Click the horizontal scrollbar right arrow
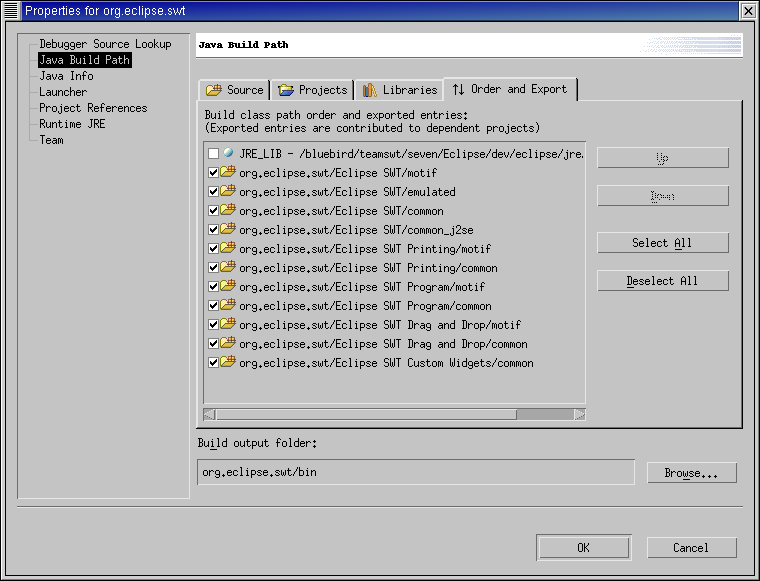The image size is (760, 581). [x=580, y=414]
